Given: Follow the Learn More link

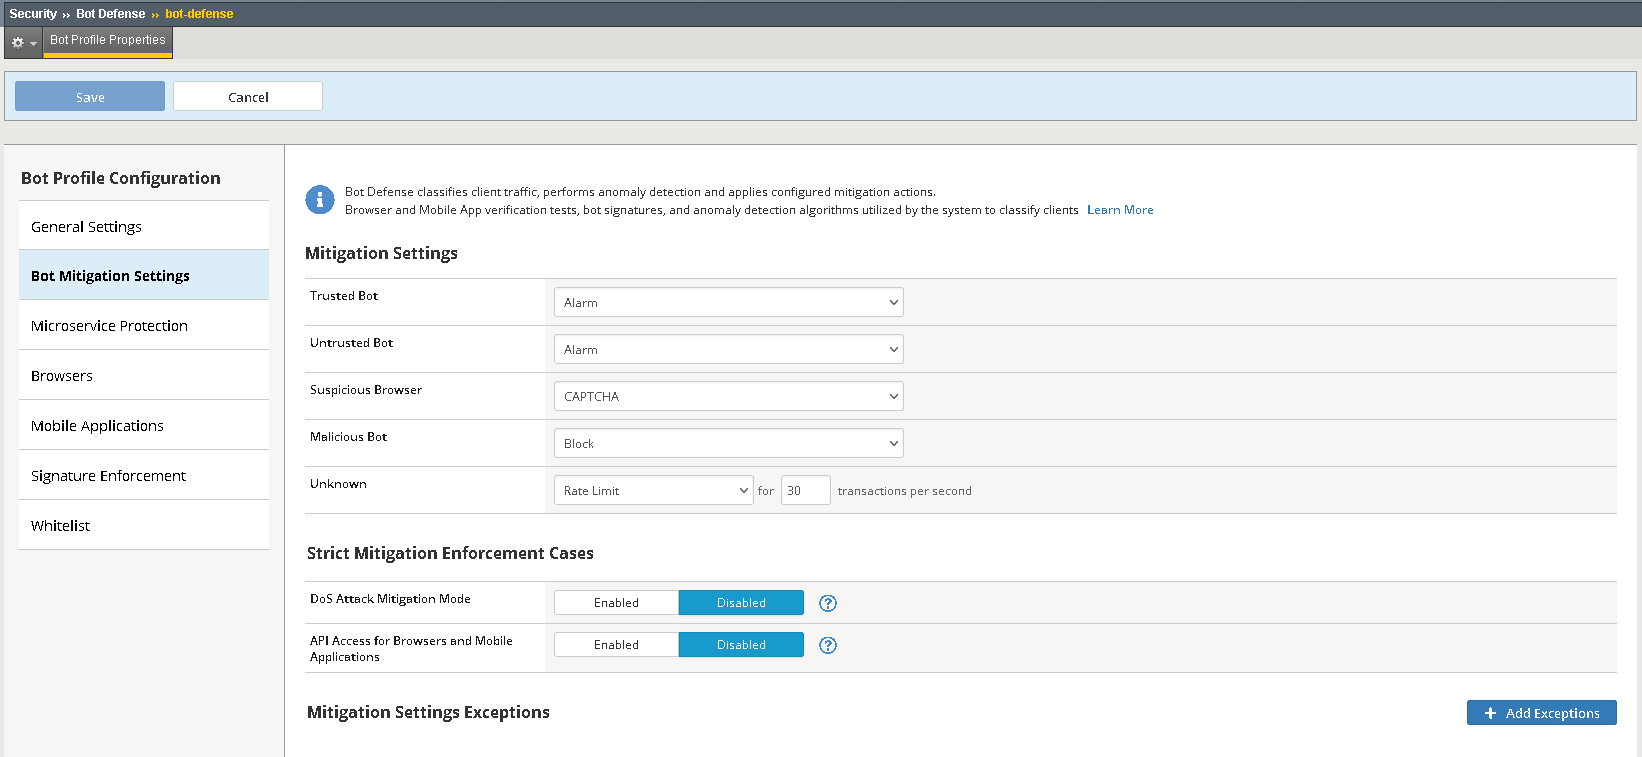Looking at the screenshot, I should [1120, 210].
